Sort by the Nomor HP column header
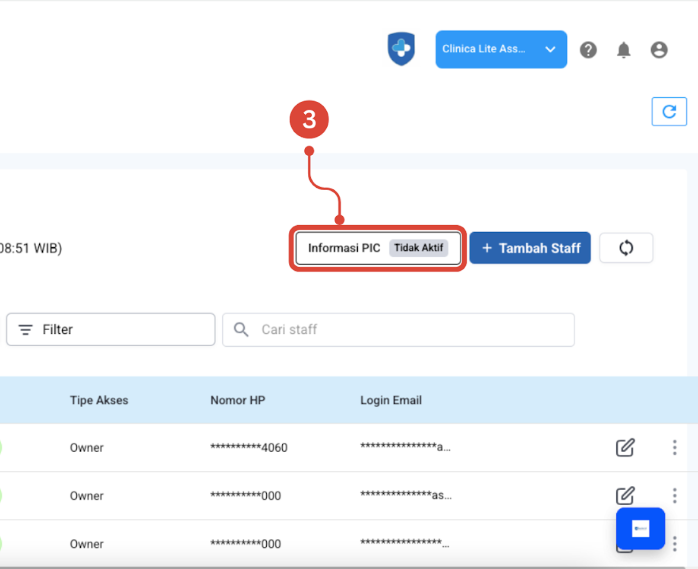Image resolution: width=698 pixels, height=569 pixels. pos(237,400)
